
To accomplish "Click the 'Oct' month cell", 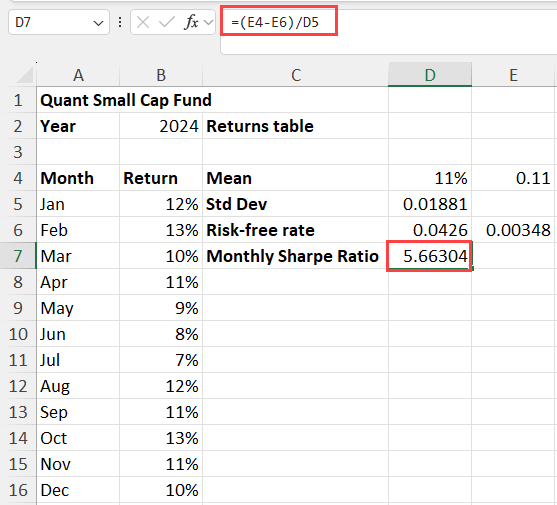I will tap(78, 438).
